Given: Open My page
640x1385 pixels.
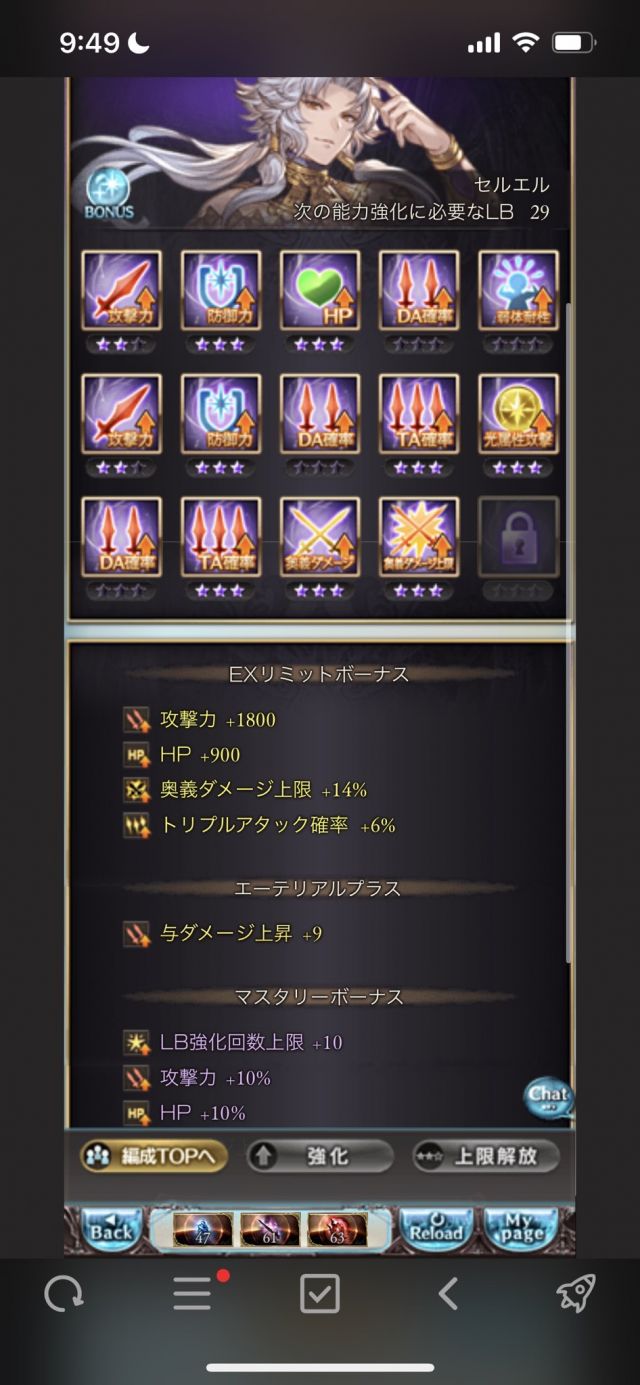Looking at the screenshot, I should pyautogui.click(x=521, y=1229).
